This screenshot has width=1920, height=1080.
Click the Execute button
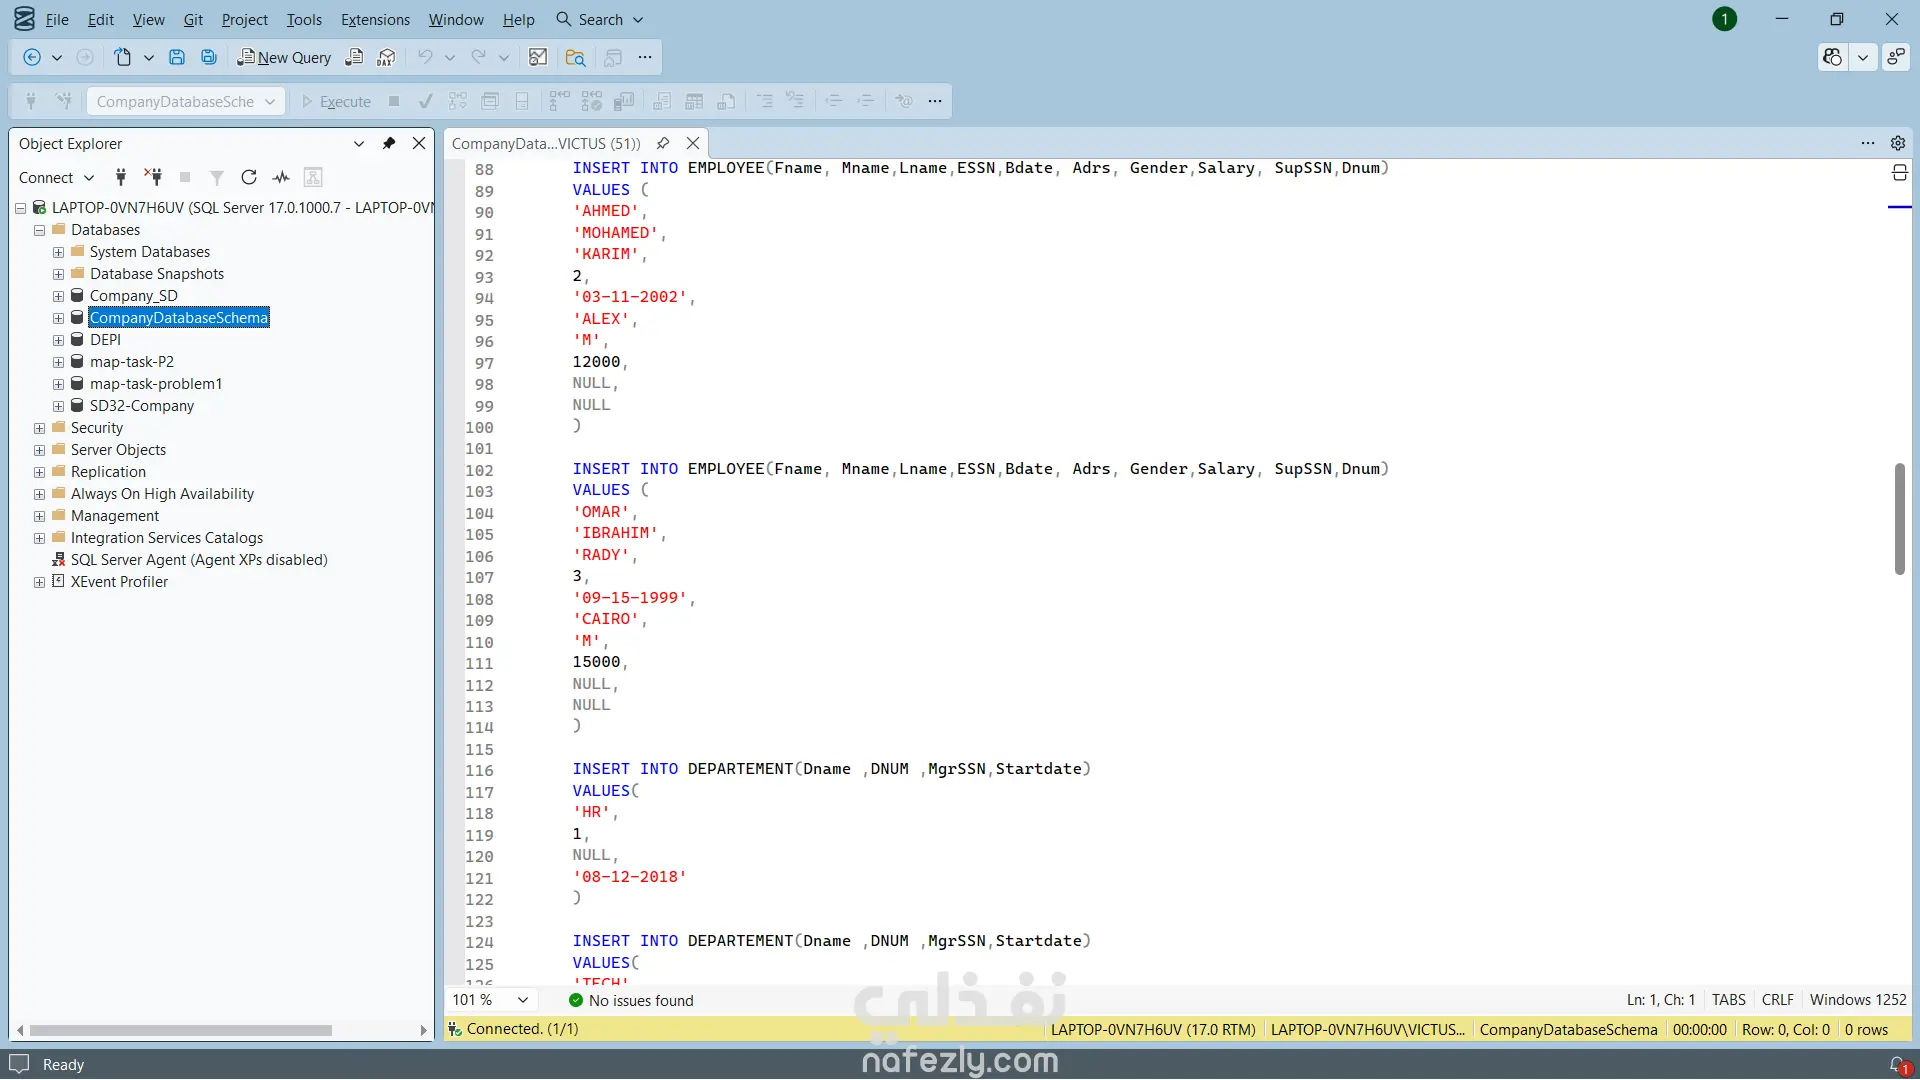337,101
